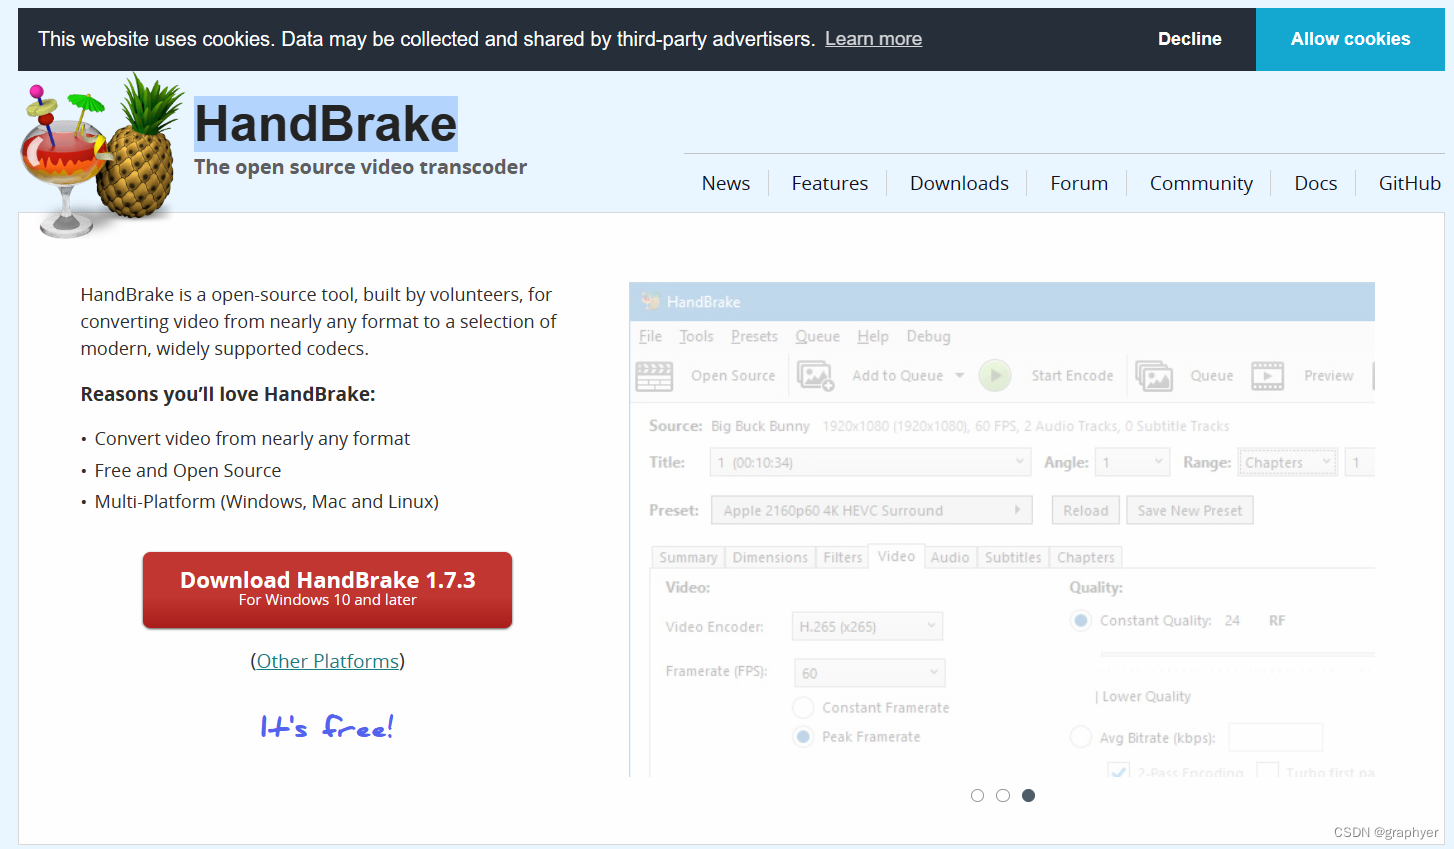Switch to the Dimensions tab
The height and width of the screenshot is (849, 1454).
coord(770,557)
